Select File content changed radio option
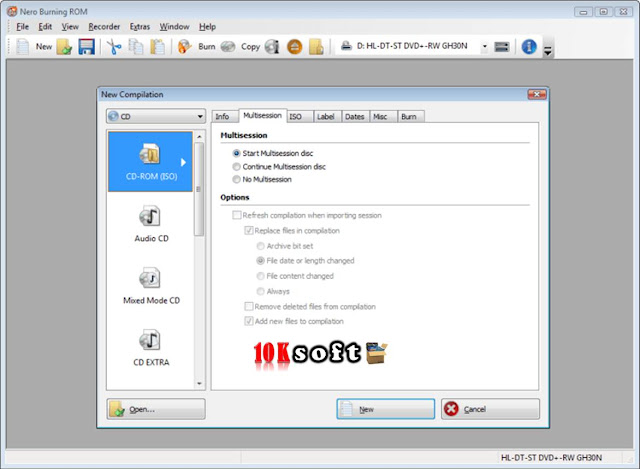The width and height of the screenshot is (640, 469). pyautogui.click(x=260, y=276)
